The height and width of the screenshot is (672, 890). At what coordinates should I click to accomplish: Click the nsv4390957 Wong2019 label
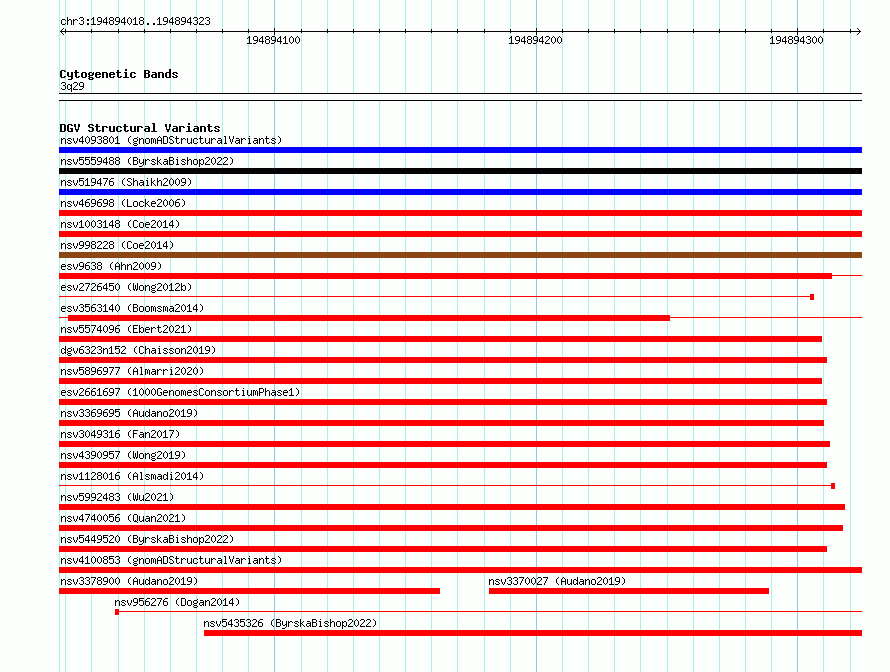[123, 455]
